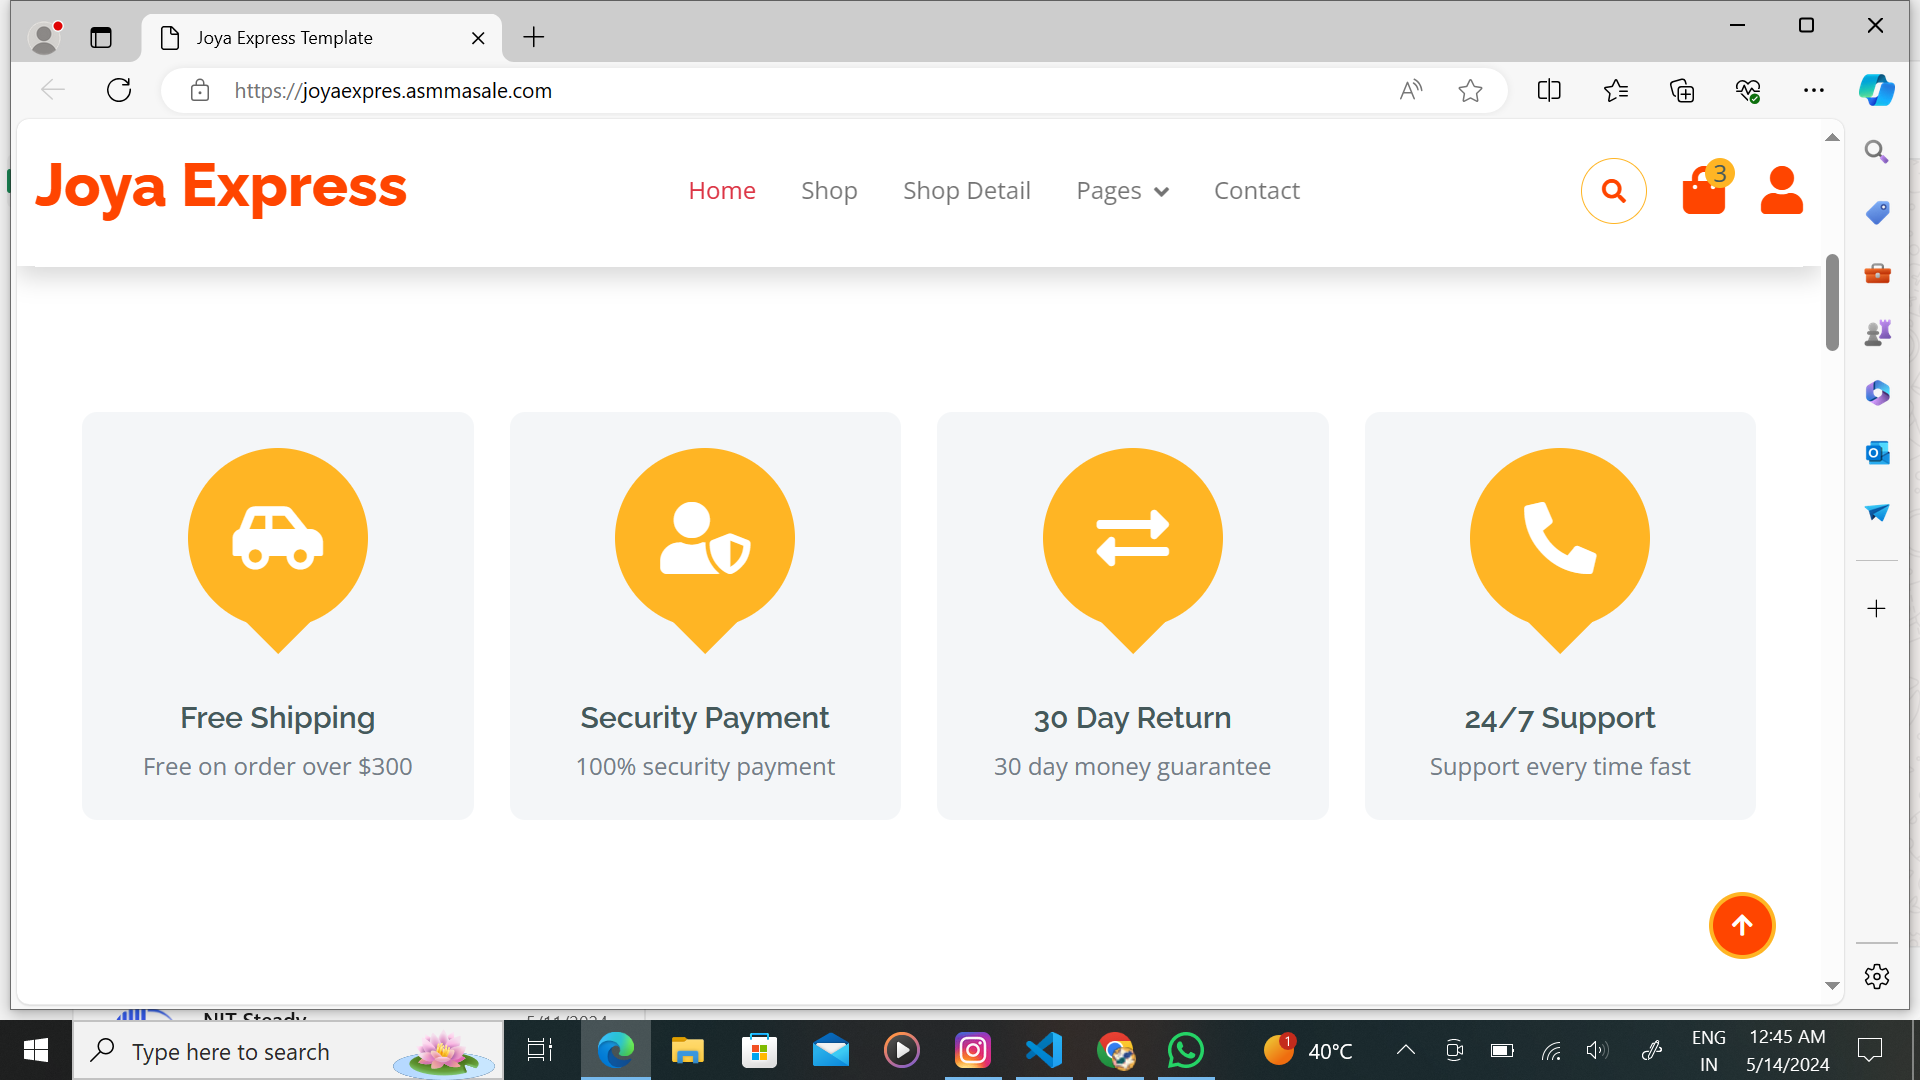Go to the Contact page link
Viewport: 1920px width, 1080px height.
1256,191
